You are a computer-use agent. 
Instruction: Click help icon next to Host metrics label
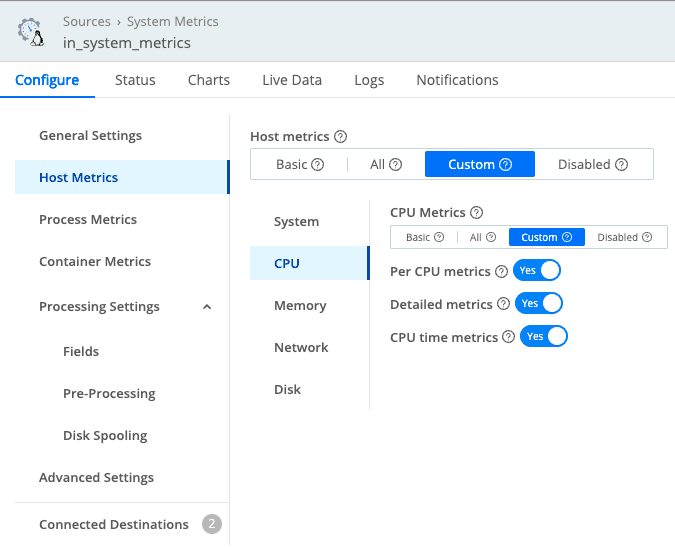pyautogui.click(x=341, y=136)
